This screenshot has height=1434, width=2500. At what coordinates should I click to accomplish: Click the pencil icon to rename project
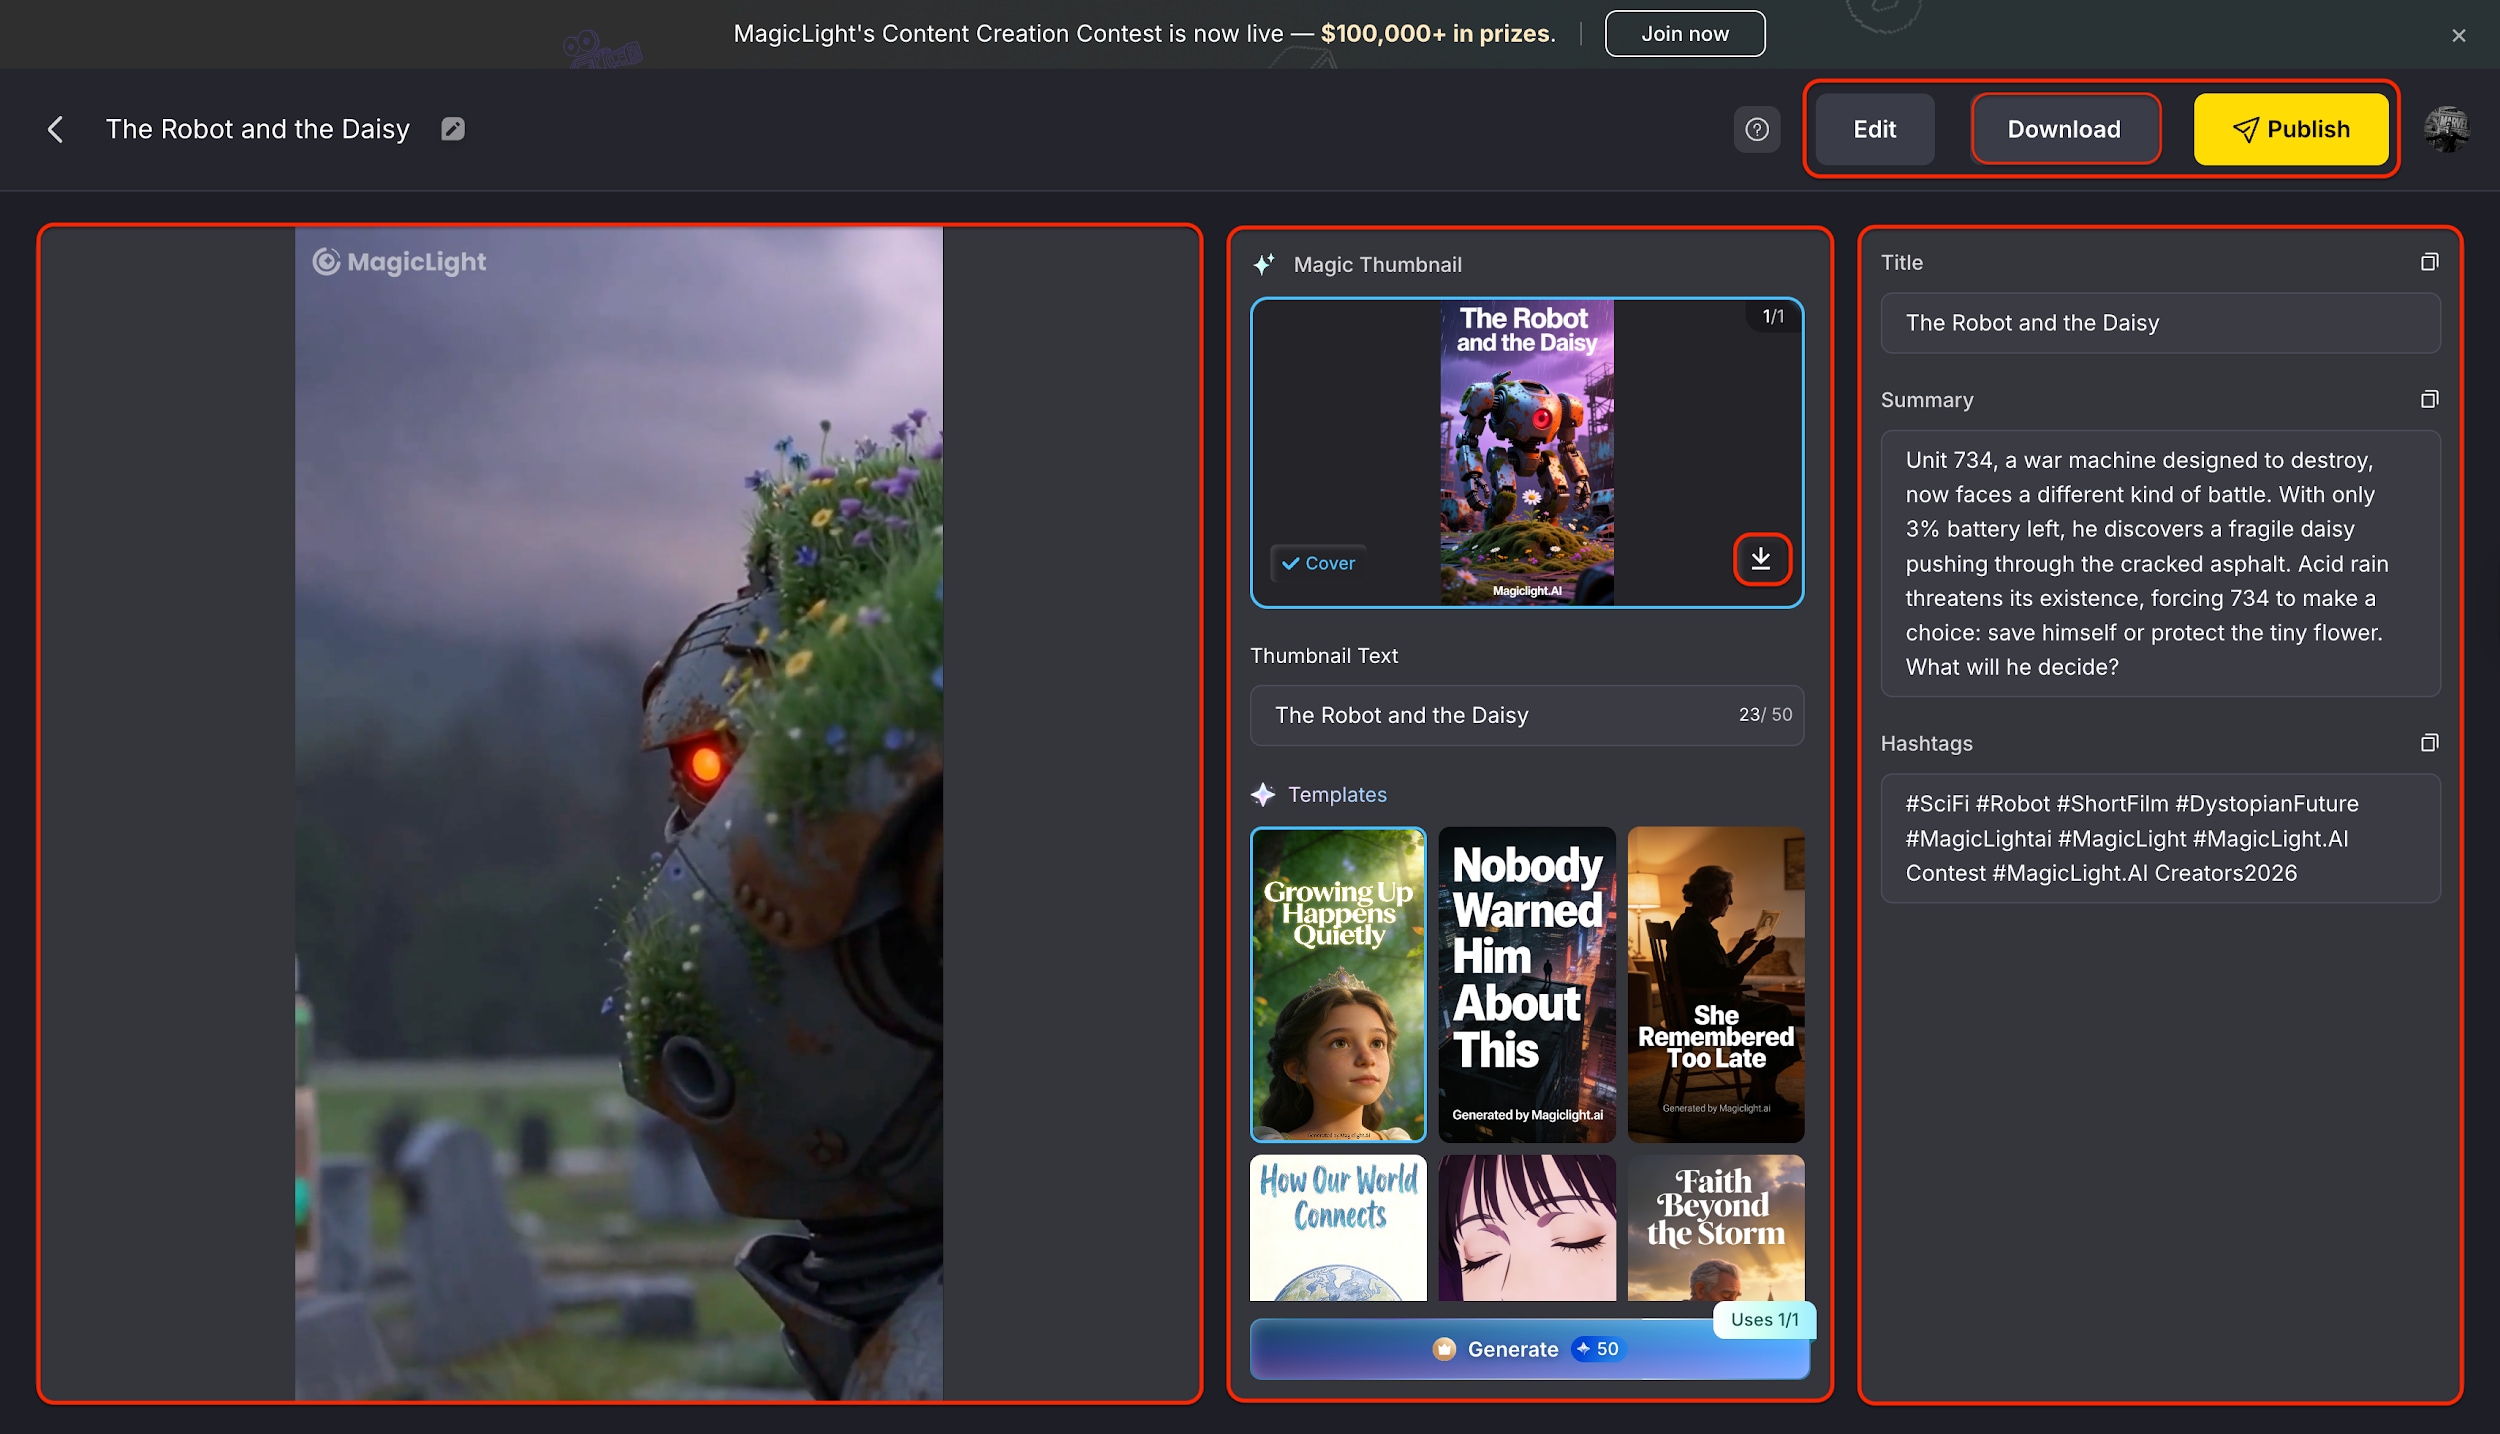pos(453,129)
